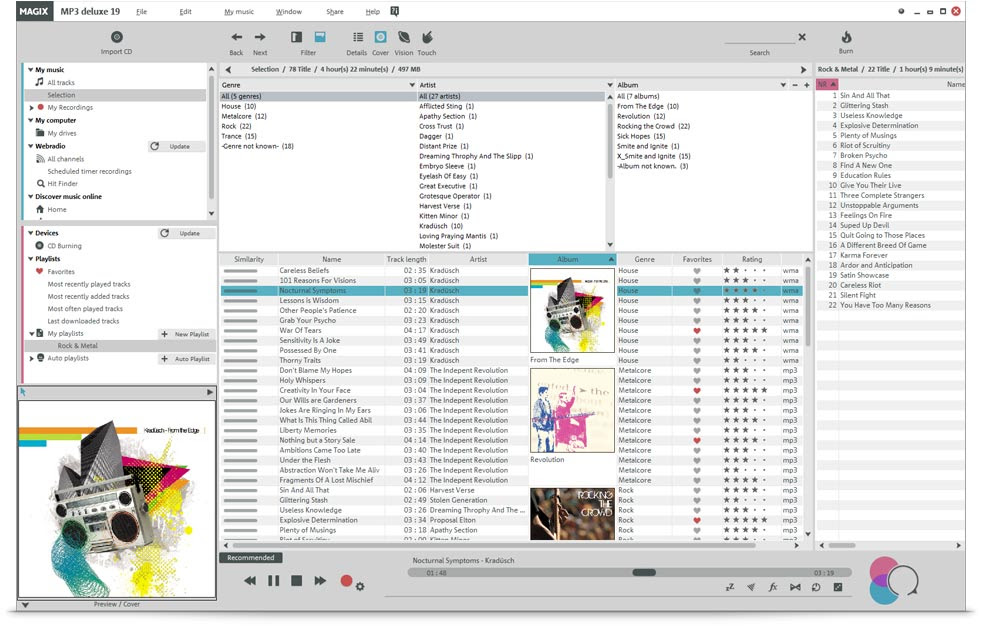The image size is (982, 630).
Task: Toggle the crossfade bow-tie icon
Action: click(x=795, y=588)
